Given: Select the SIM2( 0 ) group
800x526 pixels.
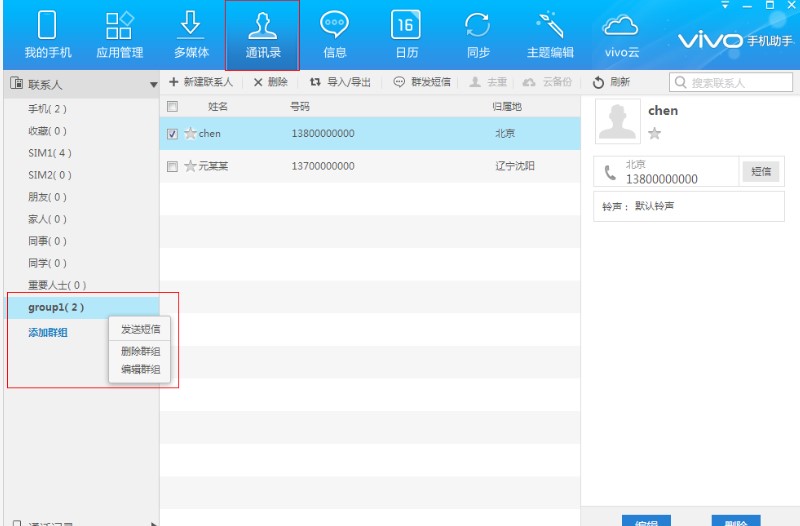Looking at the screenshot, I should pyautogui.click(x=49, y=174).
